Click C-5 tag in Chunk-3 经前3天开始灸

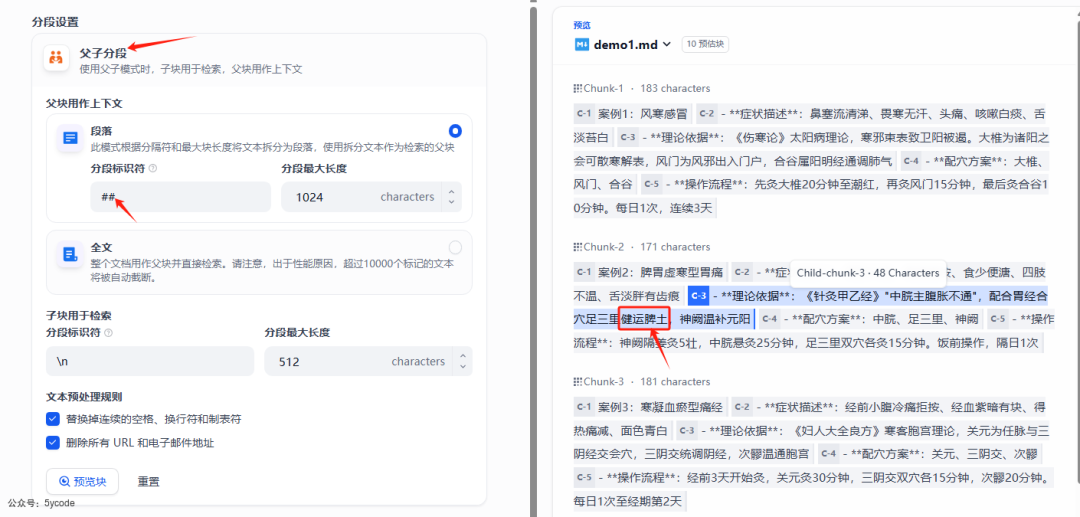tap(584, 478)
